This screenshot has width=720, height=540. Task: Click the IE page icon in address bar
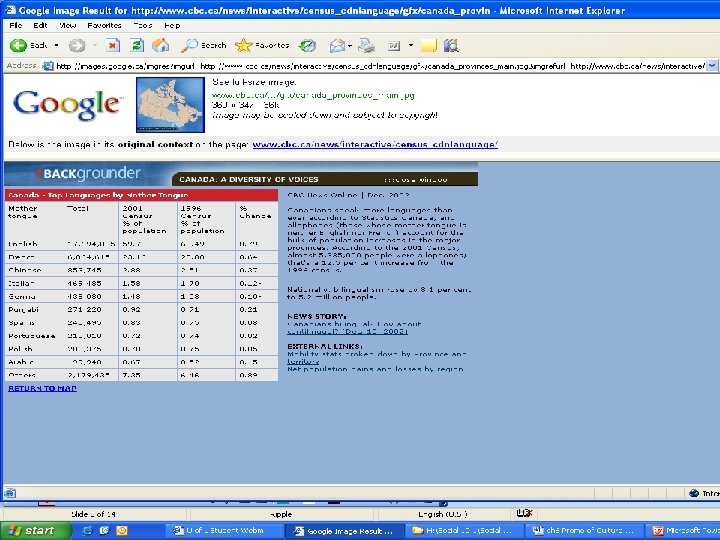point(48,66)
